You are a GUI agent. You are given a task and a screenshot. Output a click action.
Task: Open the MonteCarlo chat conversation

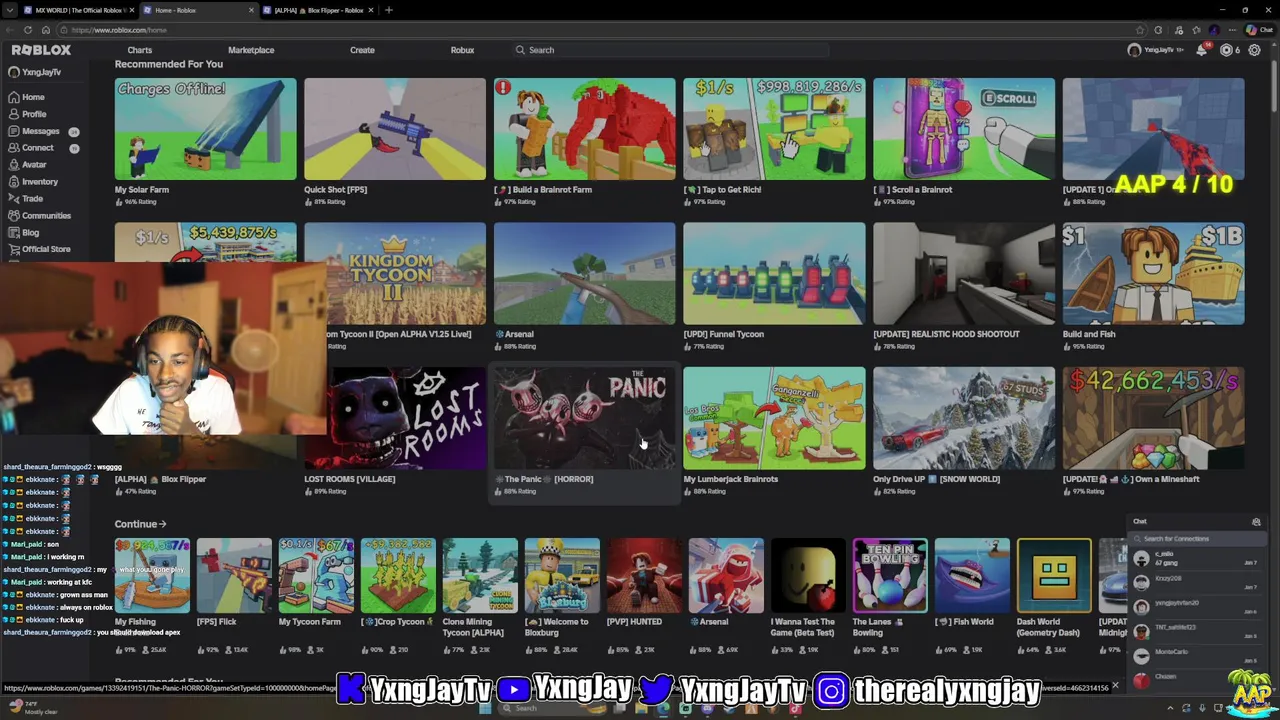(x=1198, y=656)
